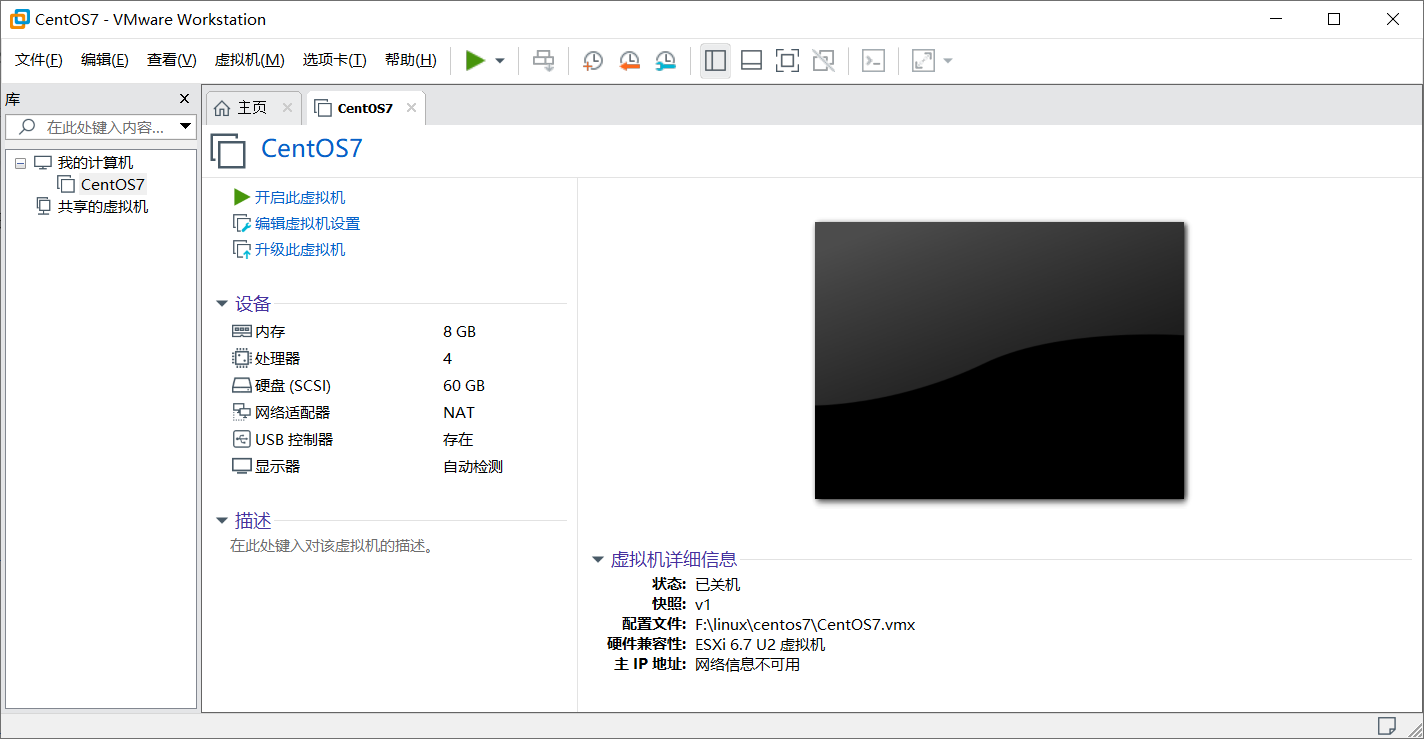Click the 网络适配器 network adapter icon
1424x739 pixels.
pyautogui.click(x=242, y=412)
